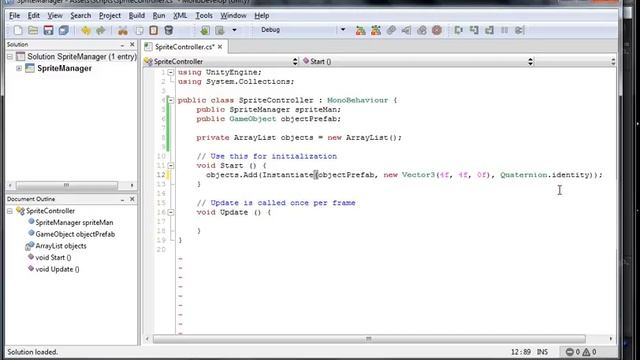Click the Step Out debug icon
This screenshot has width=640, height=360.
pos(489,30)
